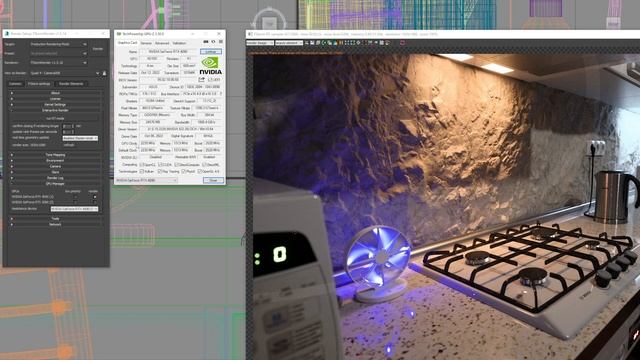Click the lock icon beside View to Render
The image size is (640, 360).
point(104,73)
